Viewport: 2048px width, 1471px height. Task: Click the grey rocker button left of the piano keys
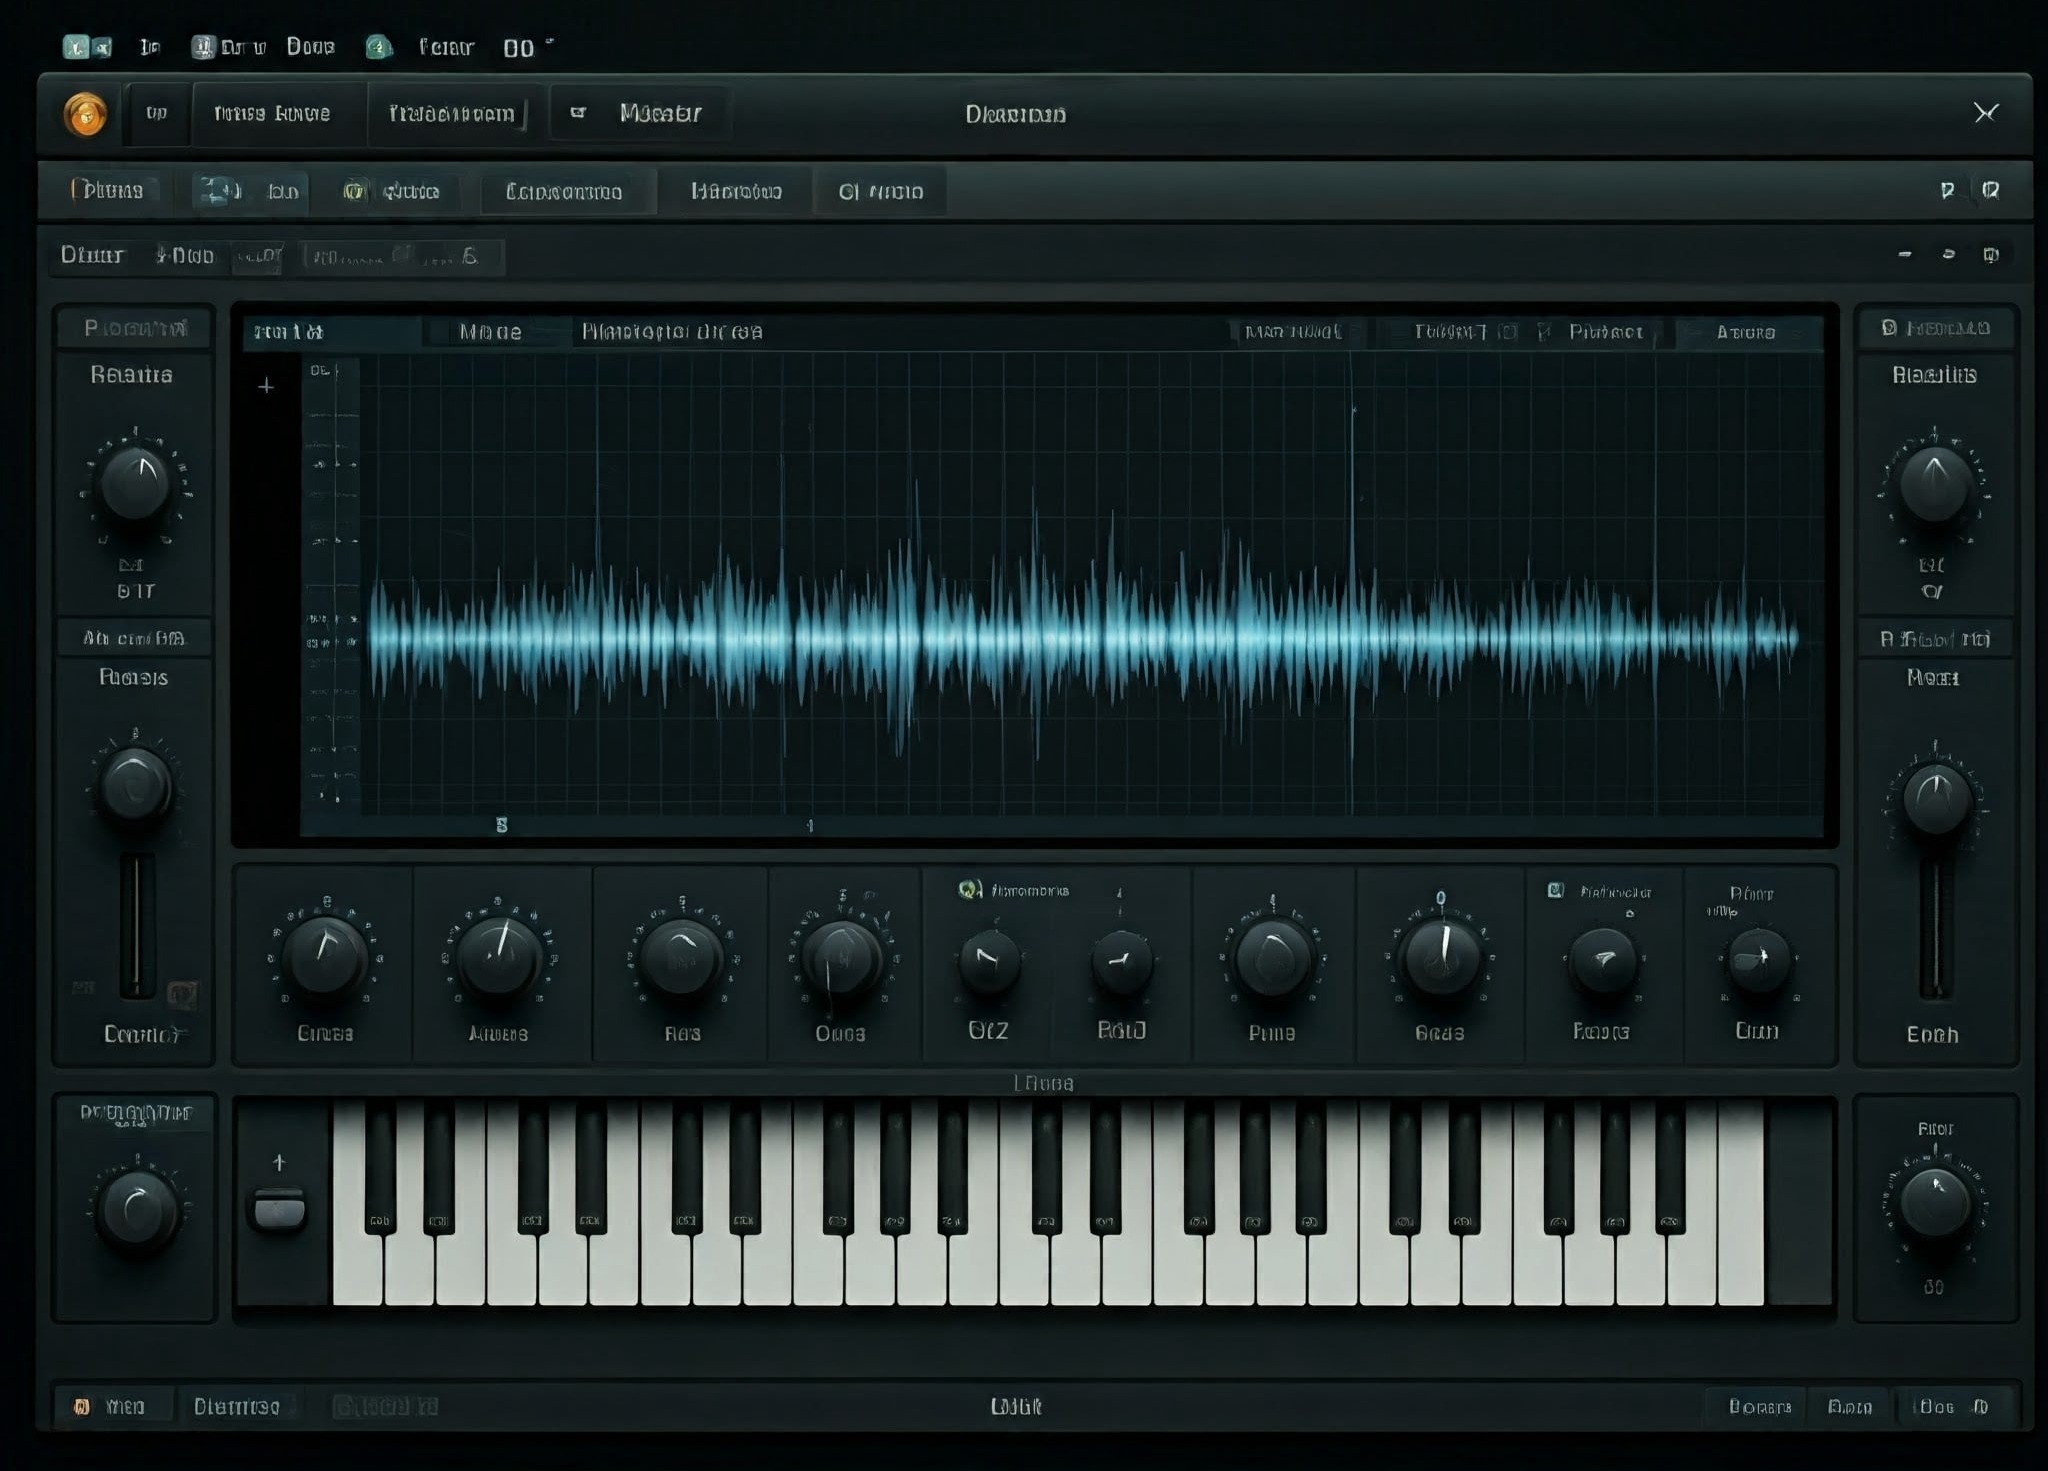click(279, 1209)
